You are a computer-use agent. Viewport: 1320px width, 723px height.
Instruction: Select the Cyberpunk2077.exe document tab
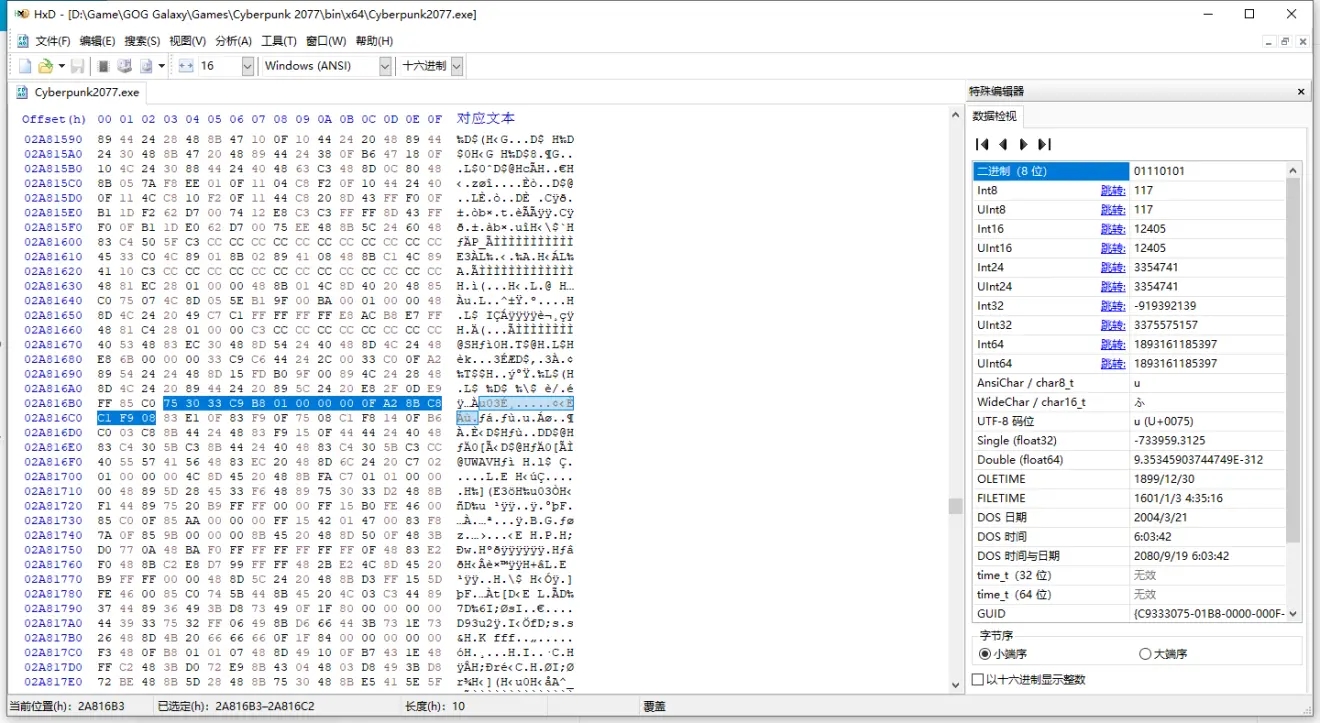[x=78, y=92]
